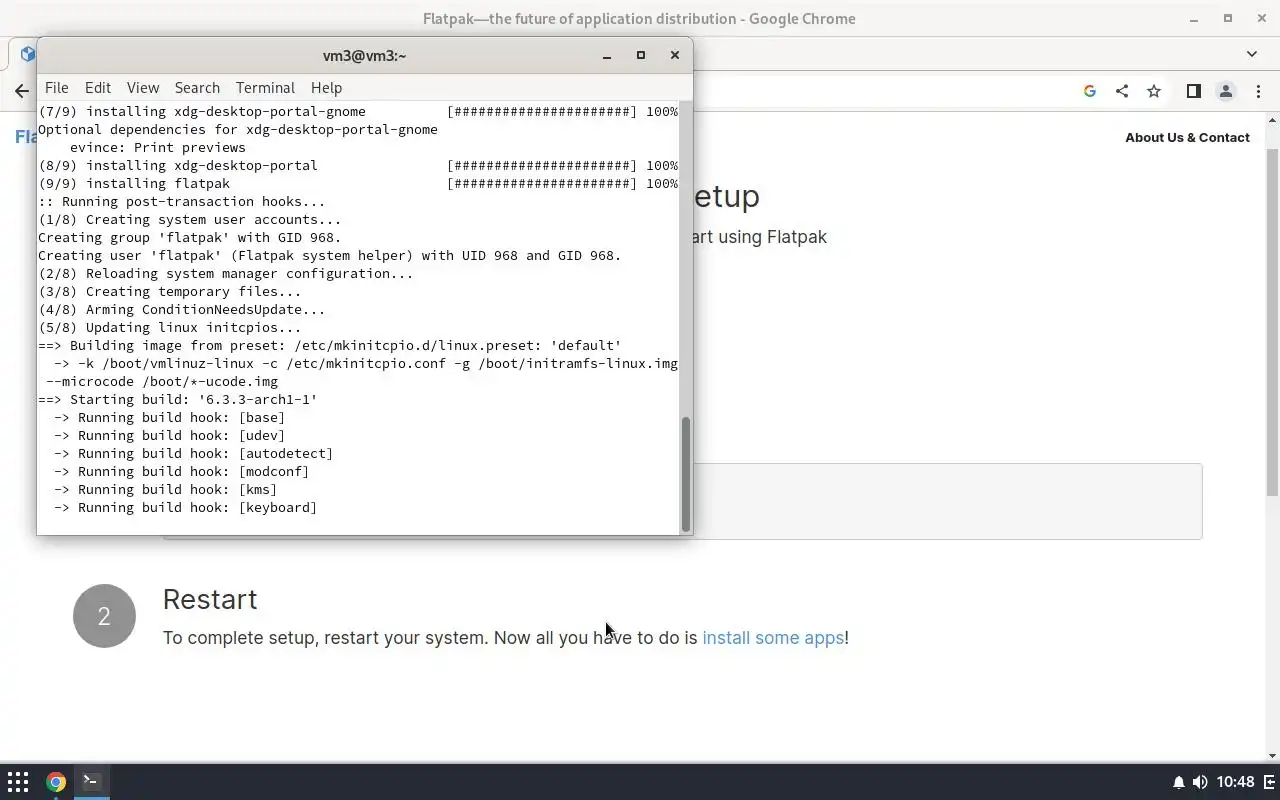Viewport: 1280px width, 800px height.
Task: Open the Search menu in terminal
Action: pyautogui.click(x=197, y=88)
